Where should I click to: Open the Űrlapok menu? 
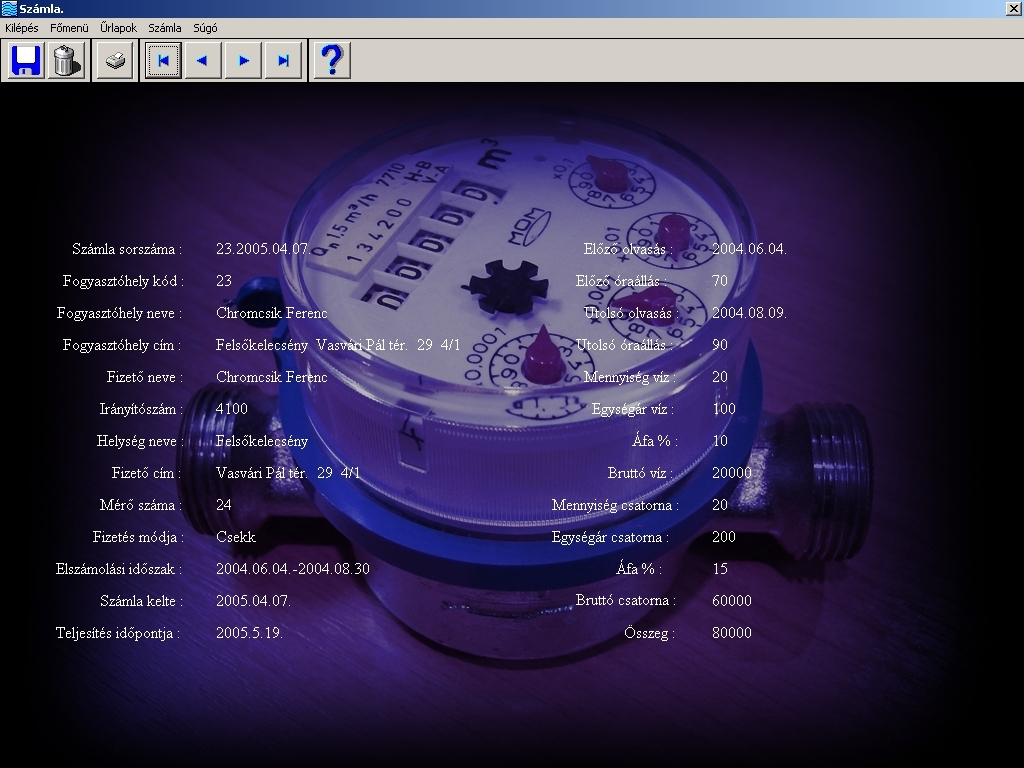click(118, 28)
